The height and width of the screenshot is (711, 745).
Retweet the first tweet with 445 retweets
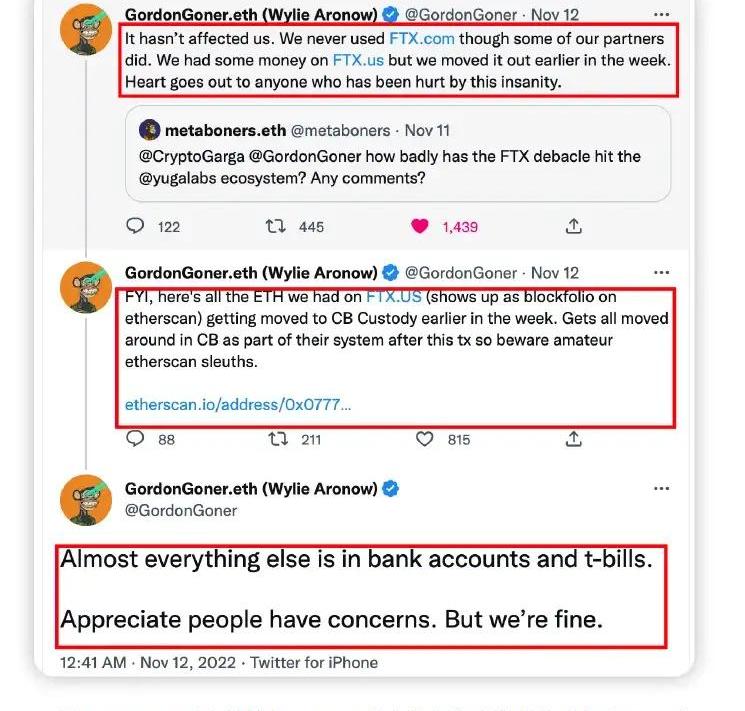pos(276,227)
